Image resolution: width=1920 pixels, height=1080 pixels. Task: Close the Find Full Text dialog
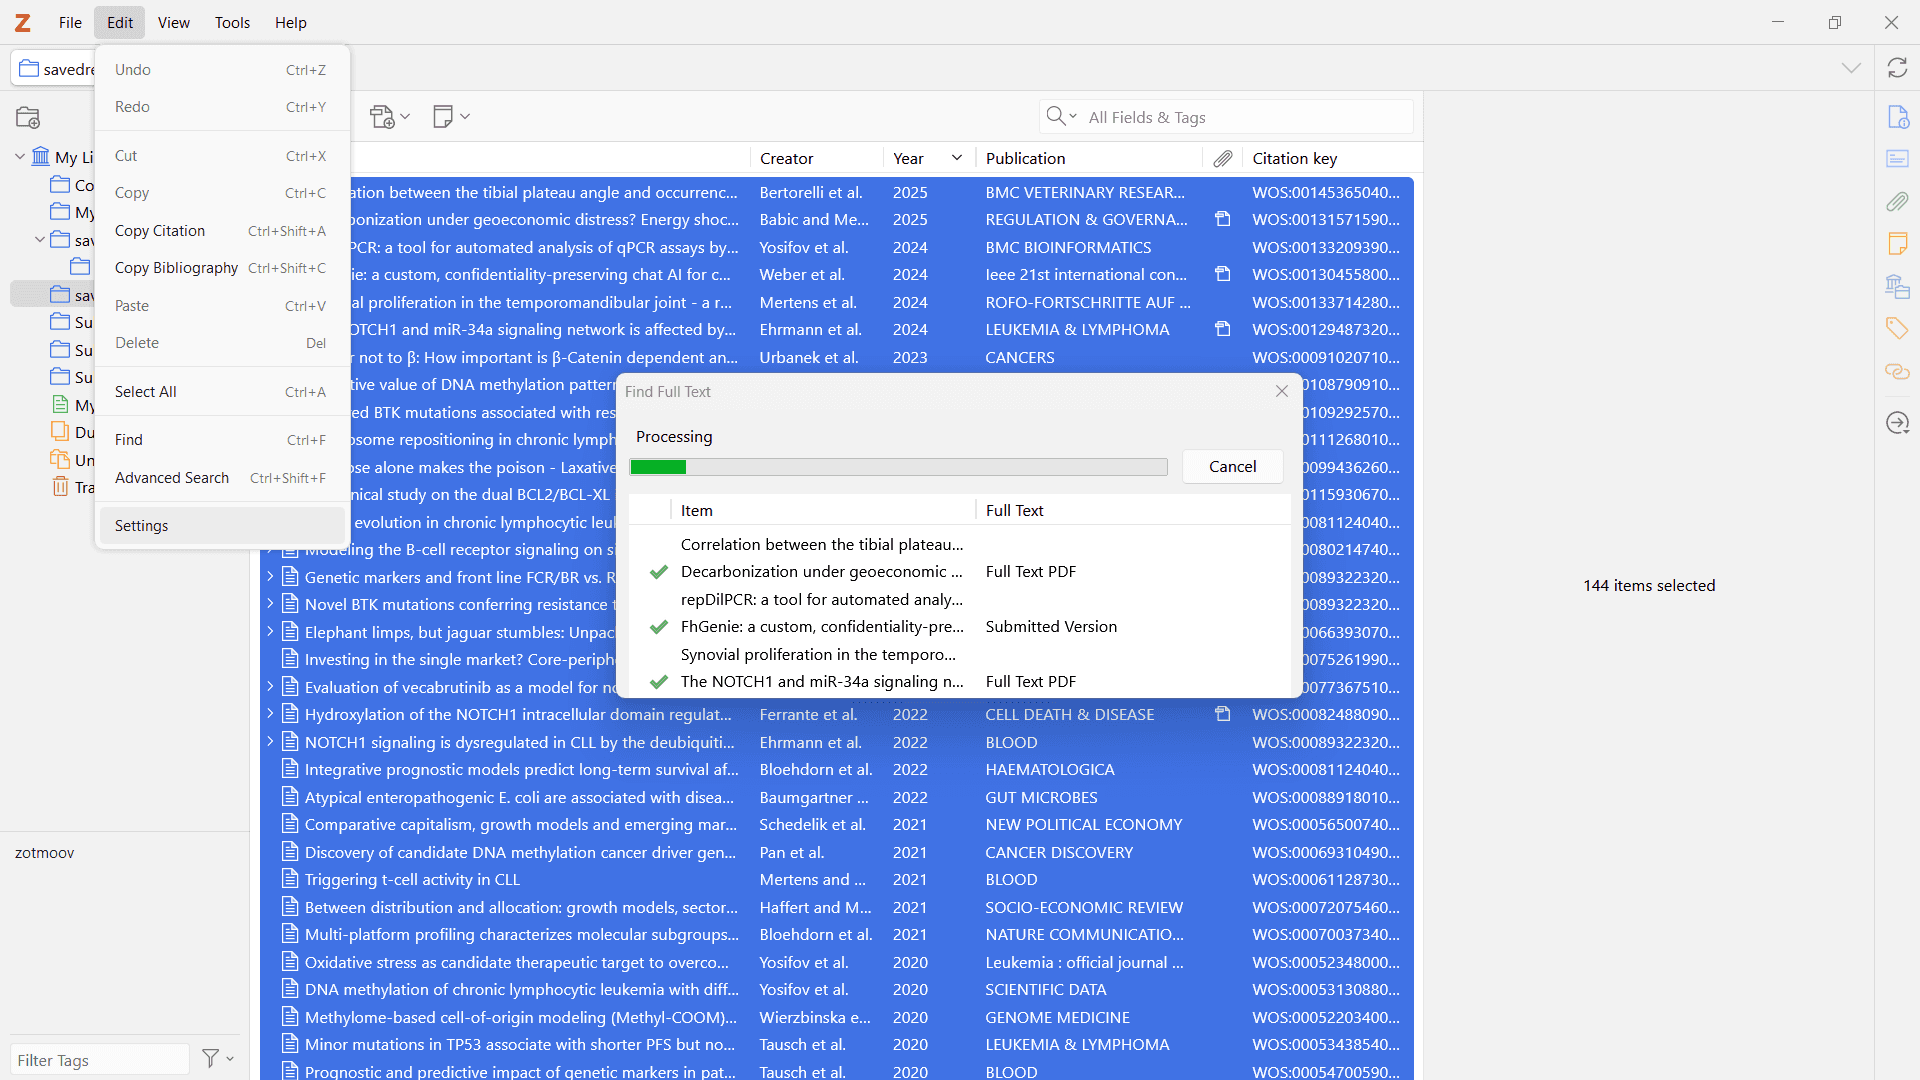[x=1281, y=391]
